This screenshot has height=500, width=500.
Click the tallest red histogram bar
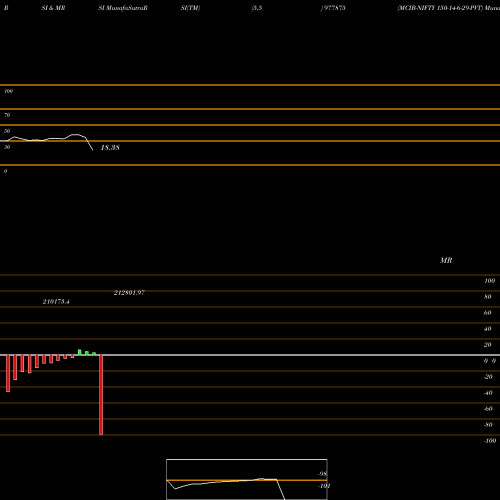(101, 395)
